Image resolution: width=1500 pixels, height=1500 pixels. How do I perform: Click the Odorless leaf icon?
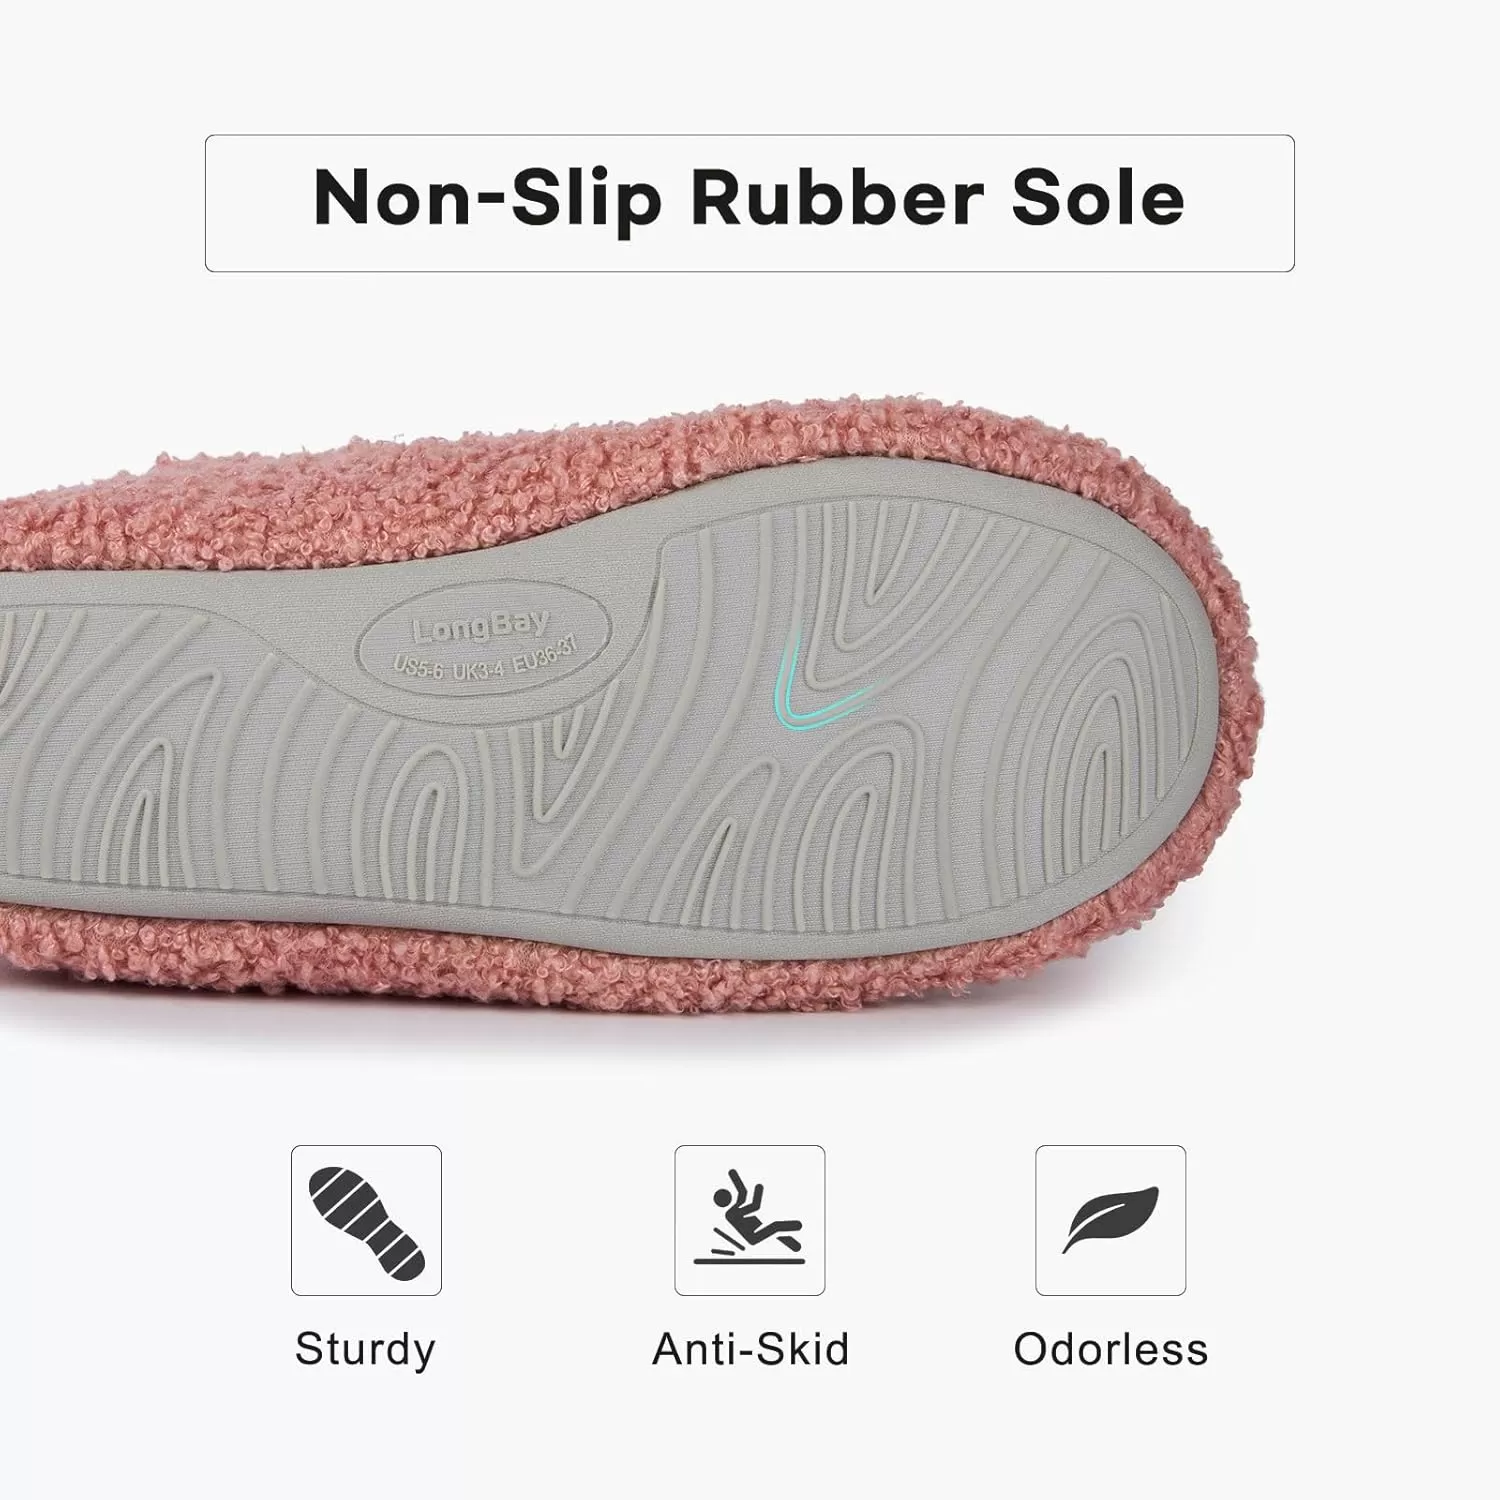pos(1111,1220)
